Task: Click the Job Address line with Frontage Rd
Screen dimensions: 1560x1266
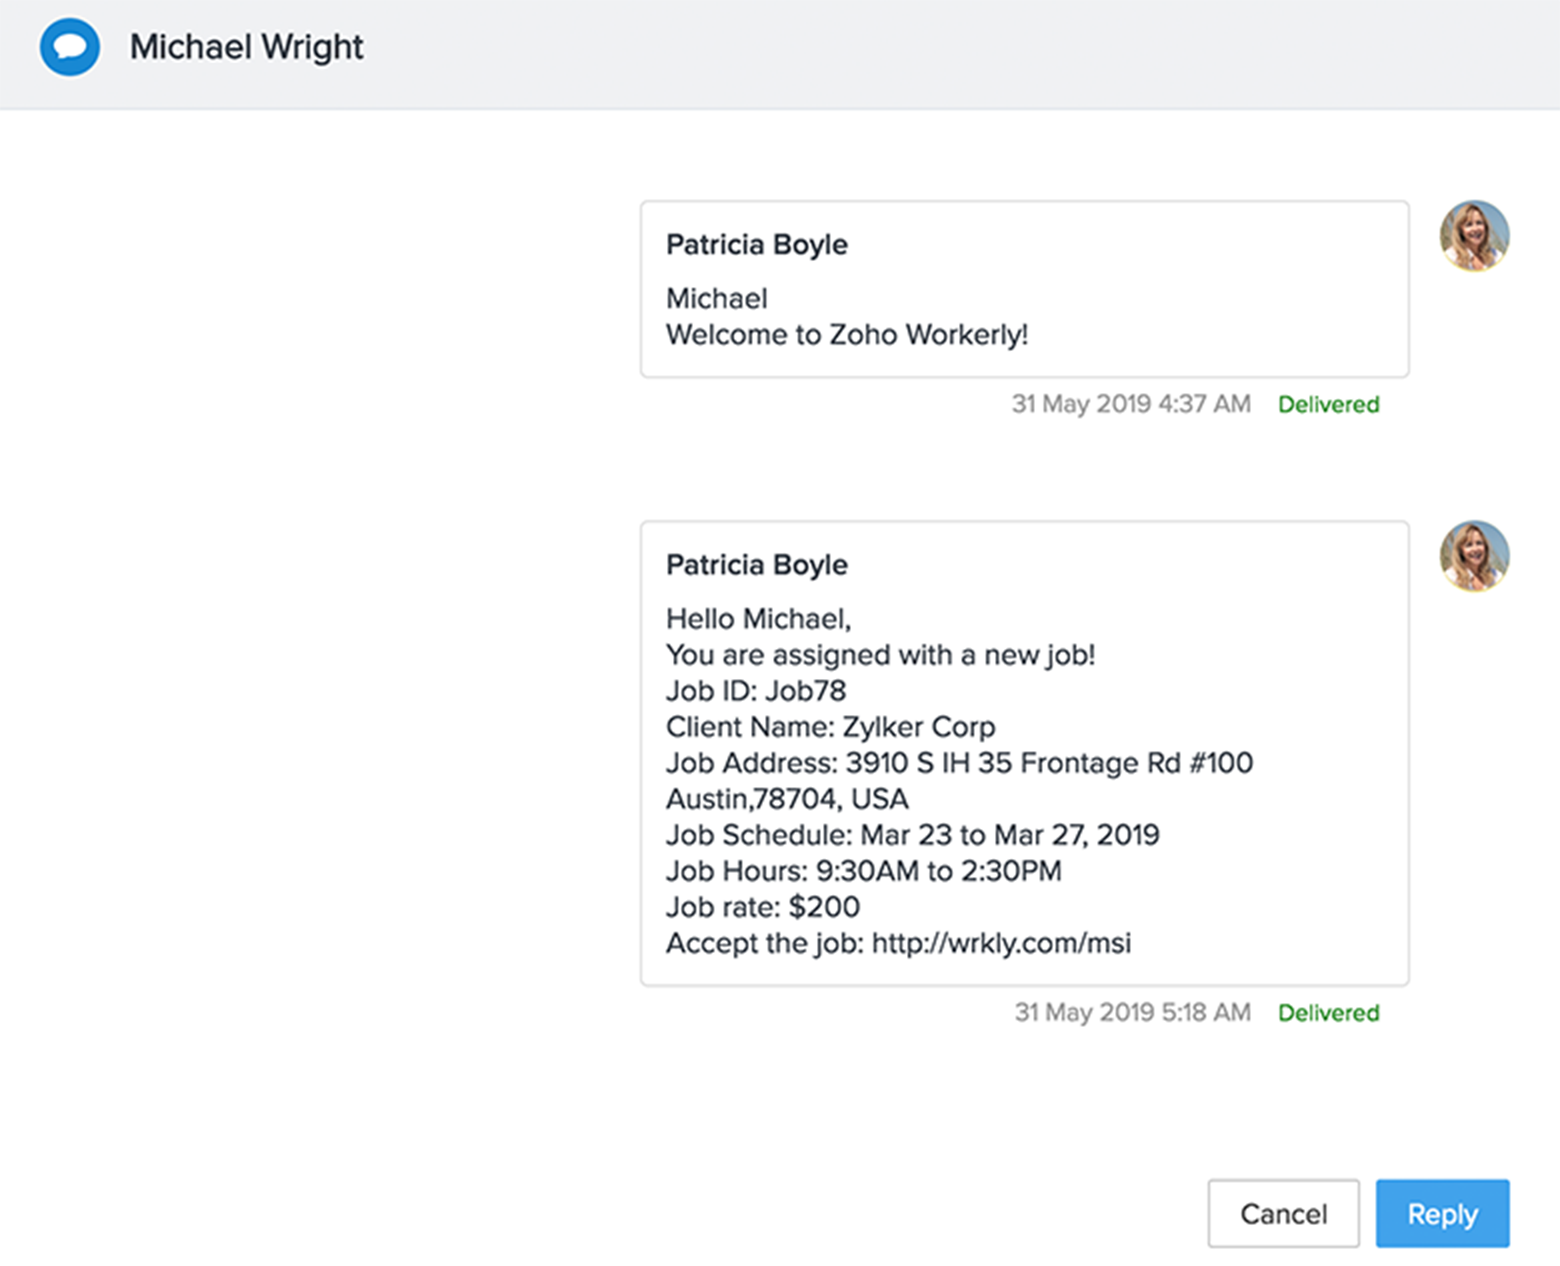Action: 959,763
